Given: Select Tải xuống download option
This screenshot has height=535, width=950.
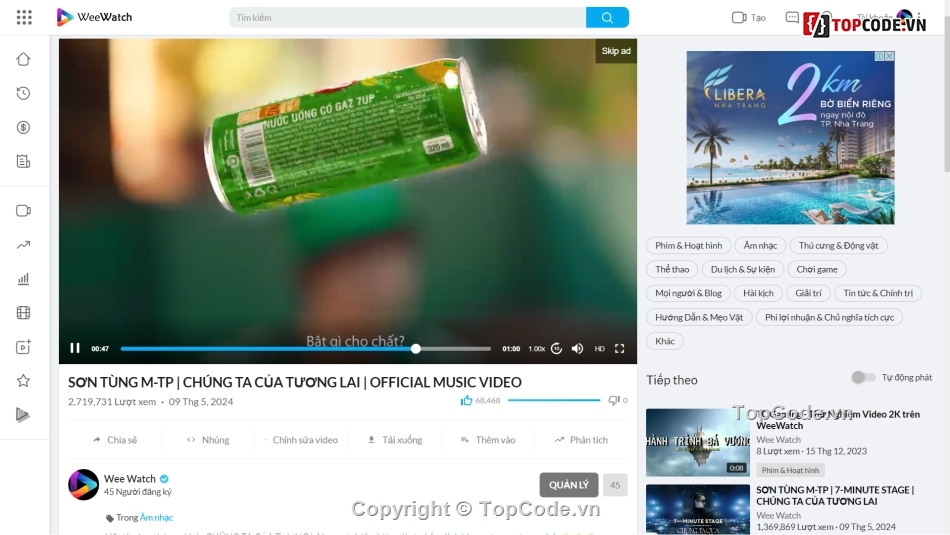Looking at the screenshot, I should (395, 440).
